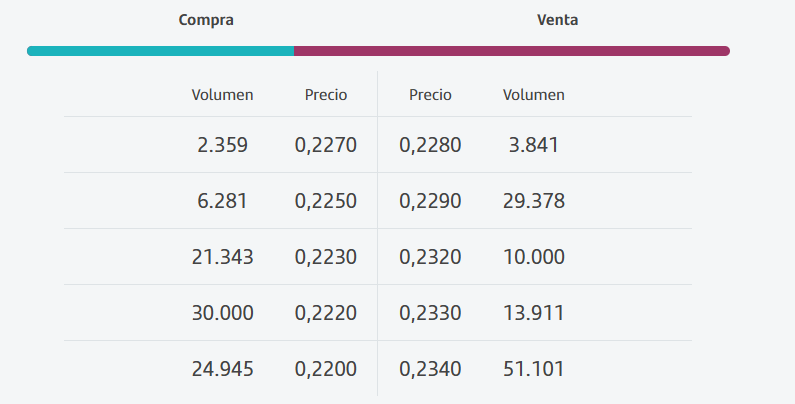795x404 pixels.
Task: Click the sell-side Precio column header
Action: 430,95
